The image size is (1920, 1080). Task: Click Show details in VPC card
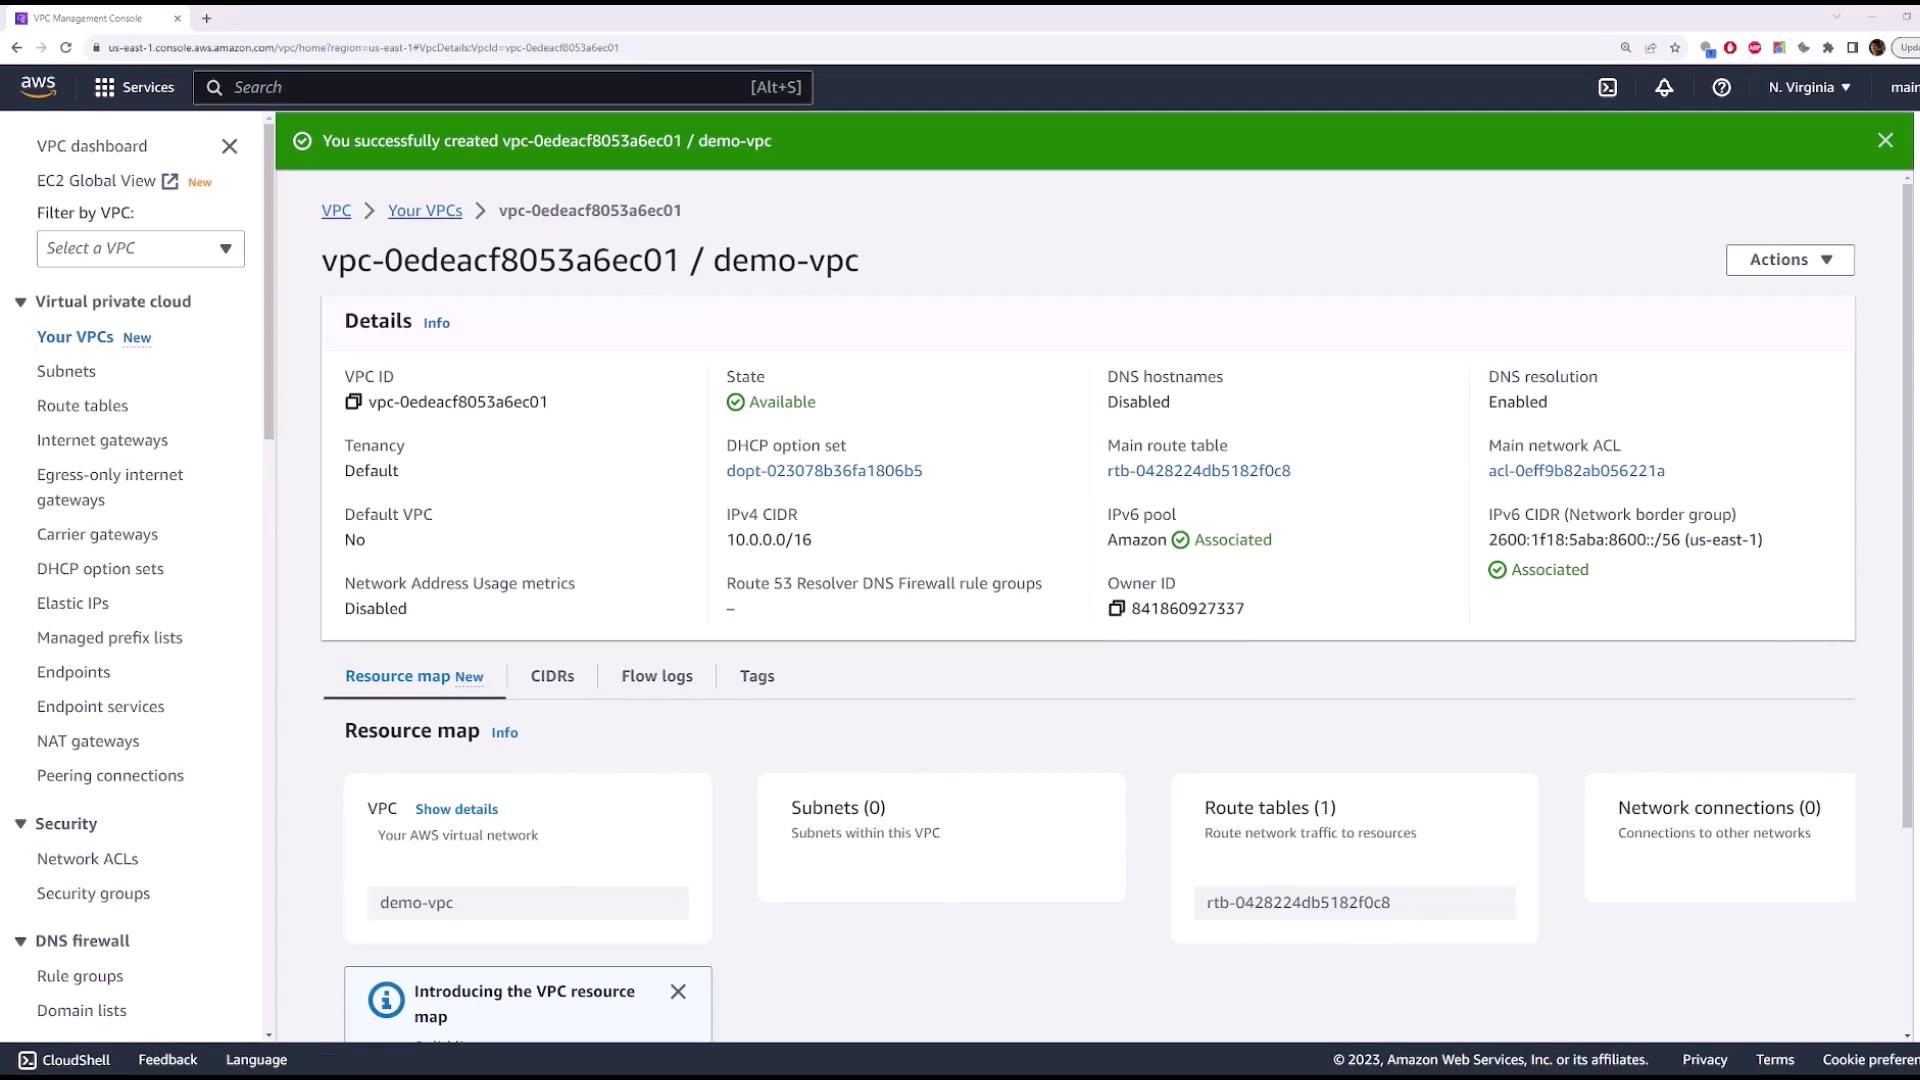click(x=456, y=809)
